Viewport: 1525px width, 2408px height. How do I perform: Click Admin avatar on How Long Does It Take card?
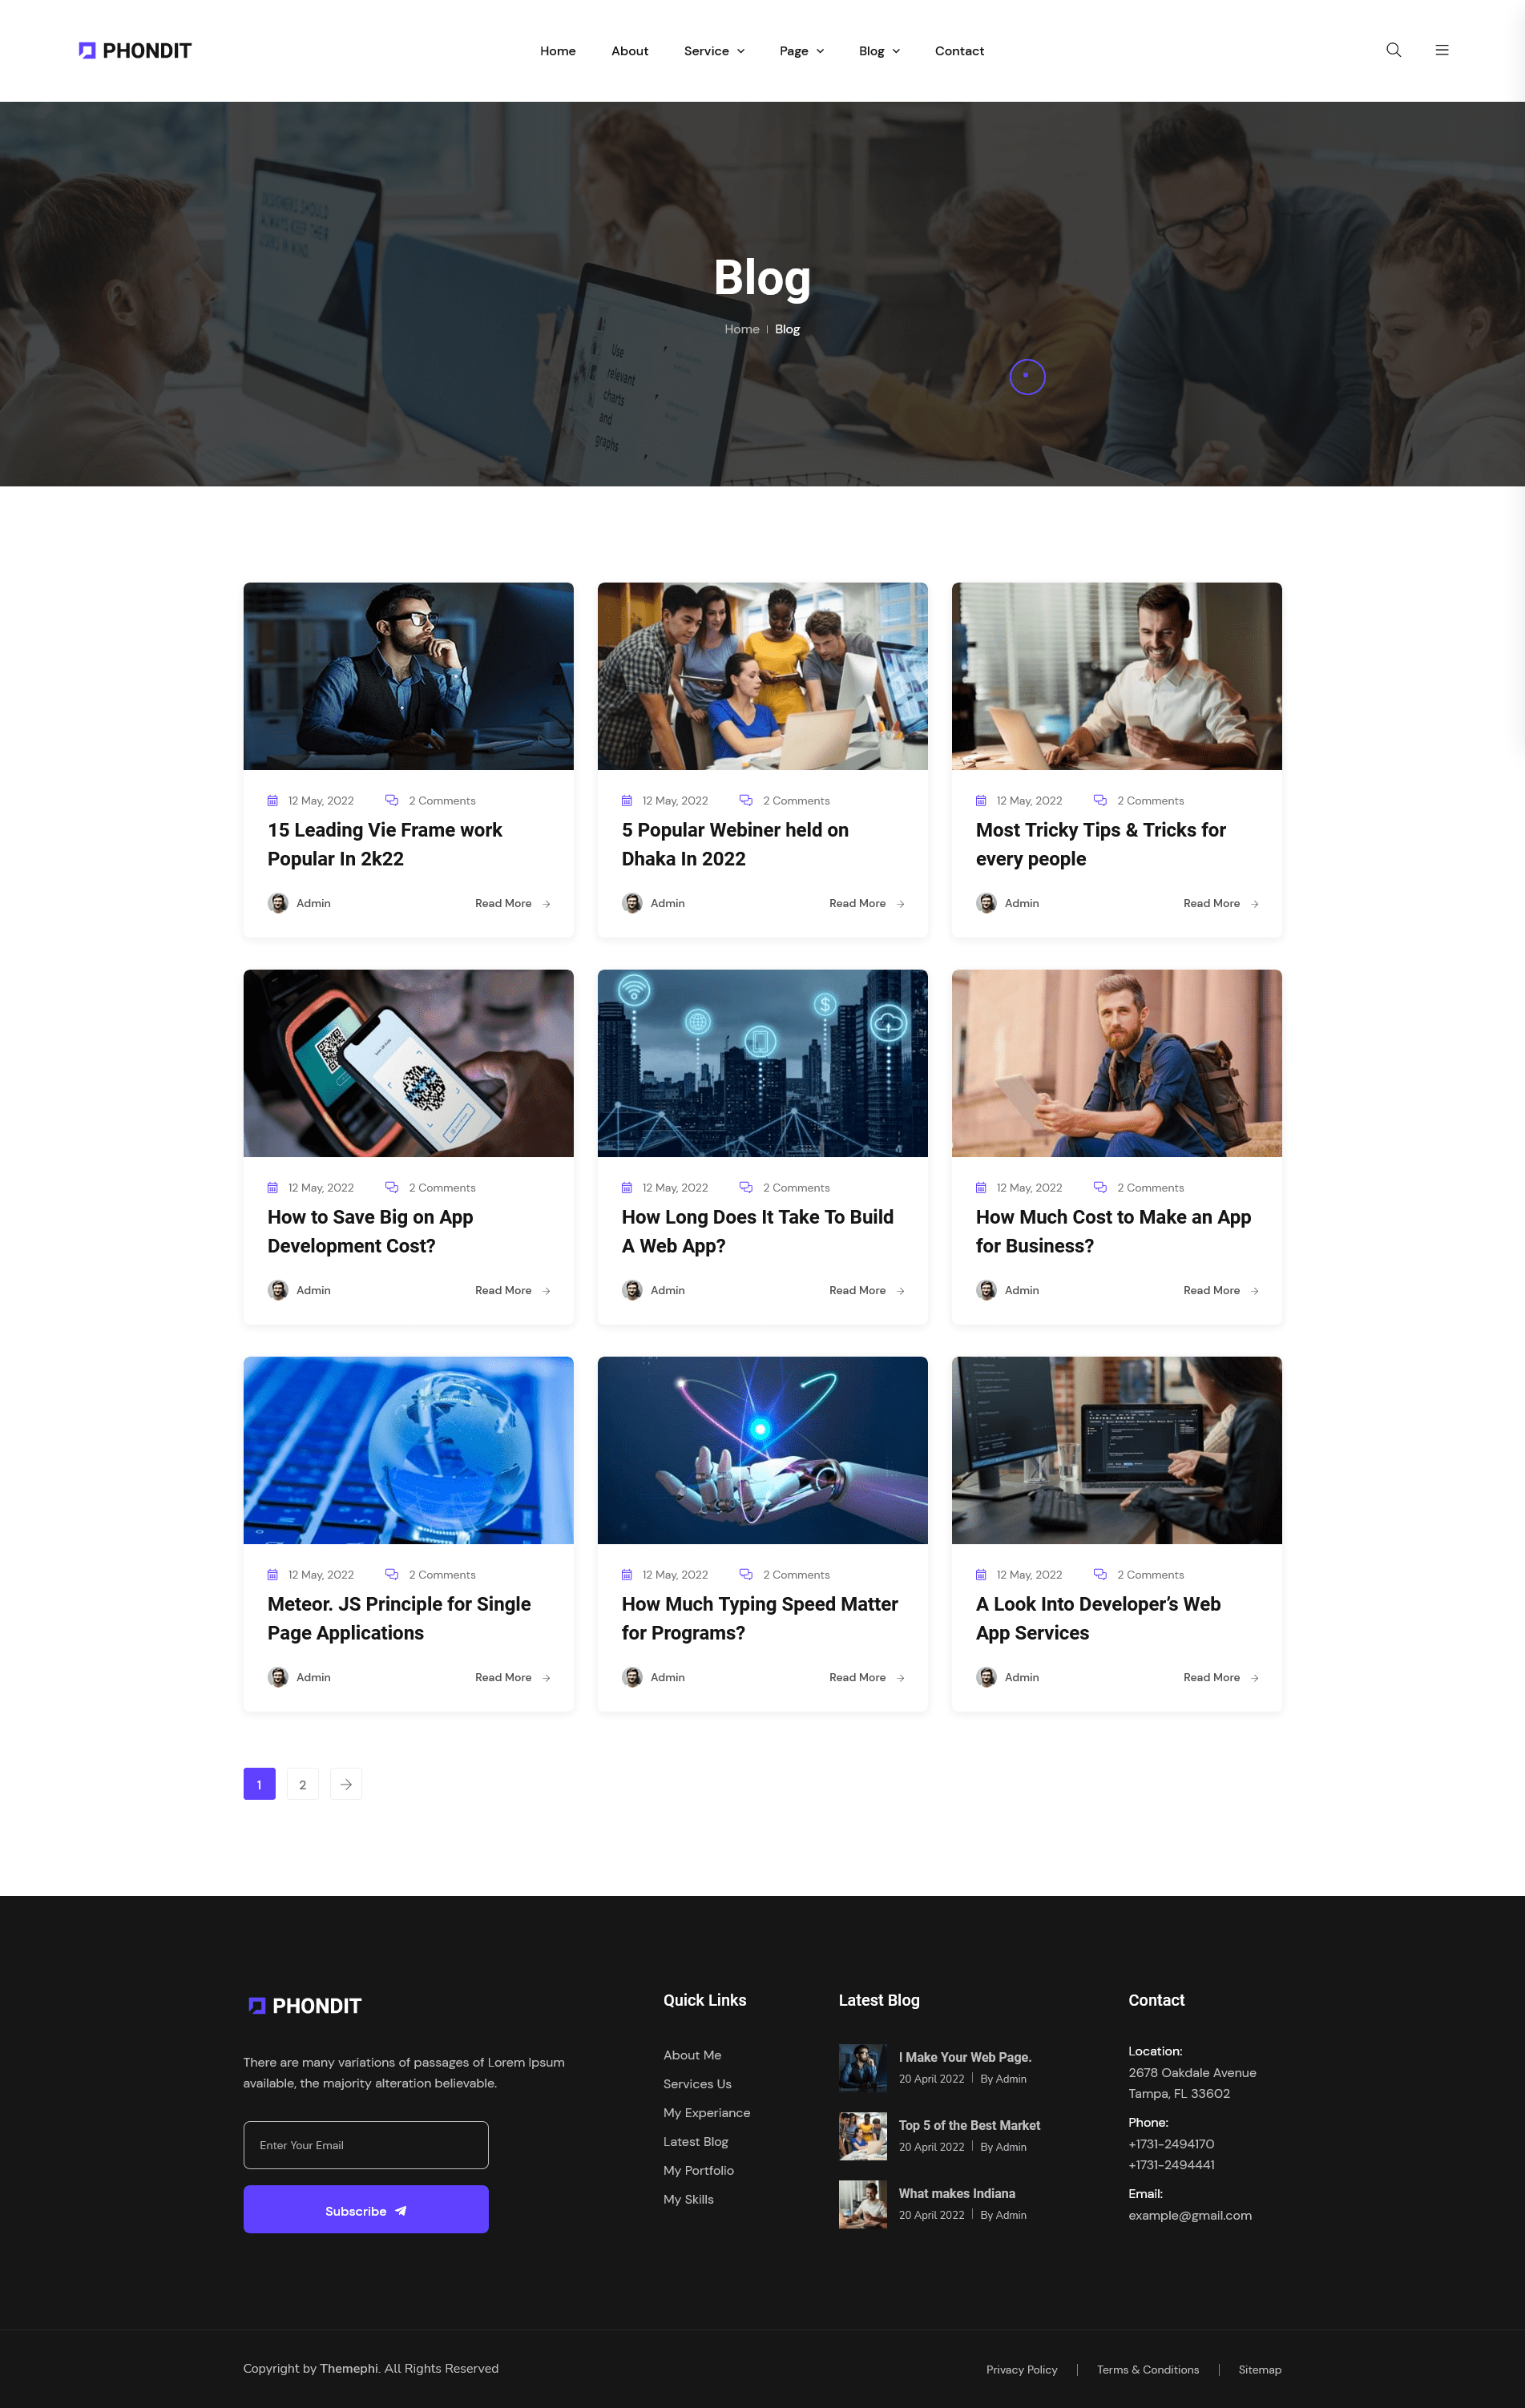coord(632,1290)
